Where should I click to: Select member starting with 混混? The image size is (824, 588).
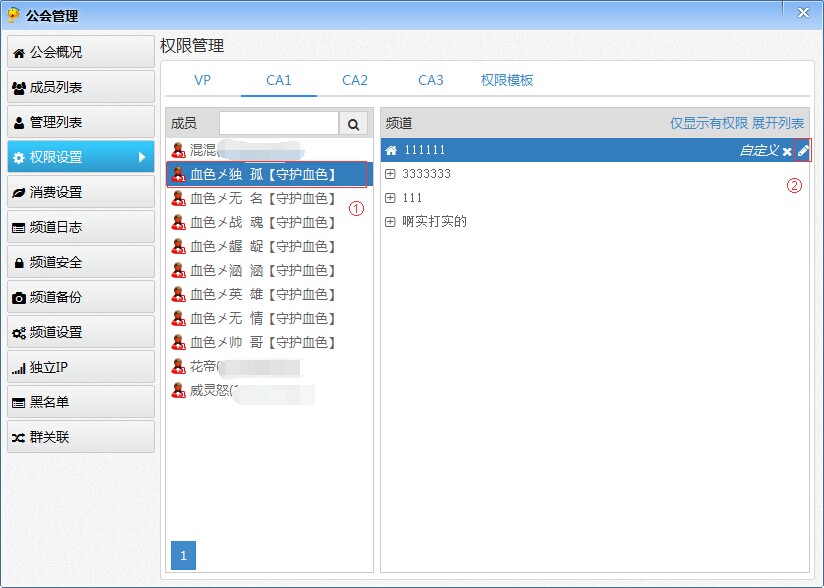(269, 150)
